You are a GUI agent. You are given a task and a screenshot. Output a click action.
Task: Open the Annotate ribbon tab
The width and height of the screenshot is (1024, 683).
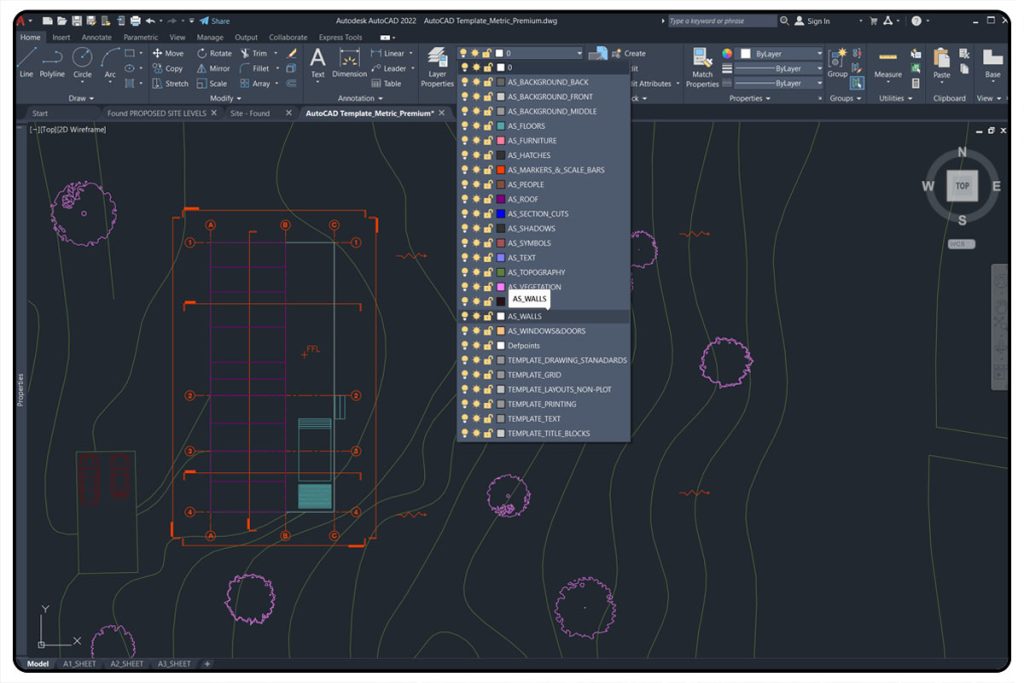click(x=97, y=37)
